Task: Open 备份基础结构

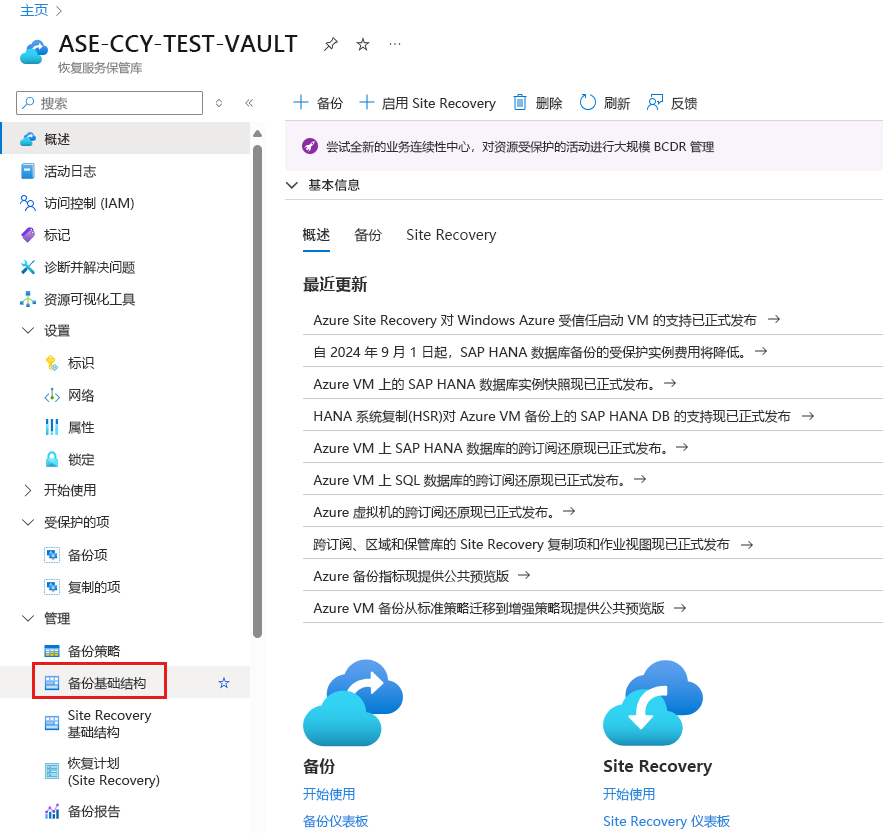Action: (106, 683)
